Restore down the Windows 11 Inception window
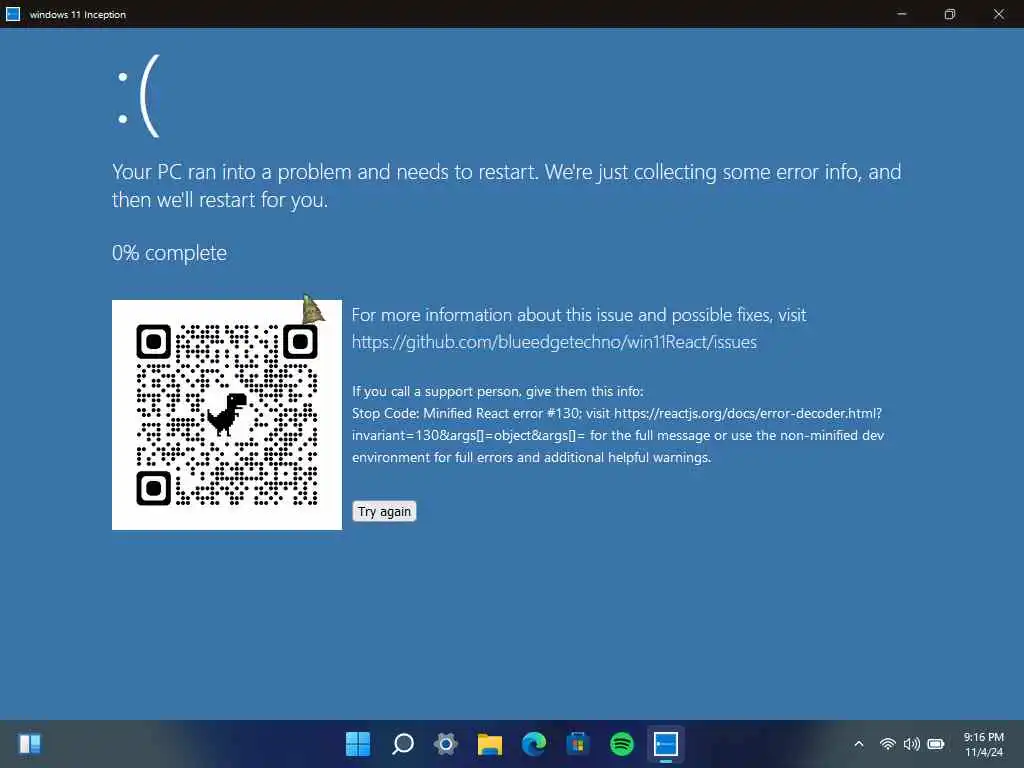The height and width of the screenshot is (768, 1024). (x=950, y=14)
